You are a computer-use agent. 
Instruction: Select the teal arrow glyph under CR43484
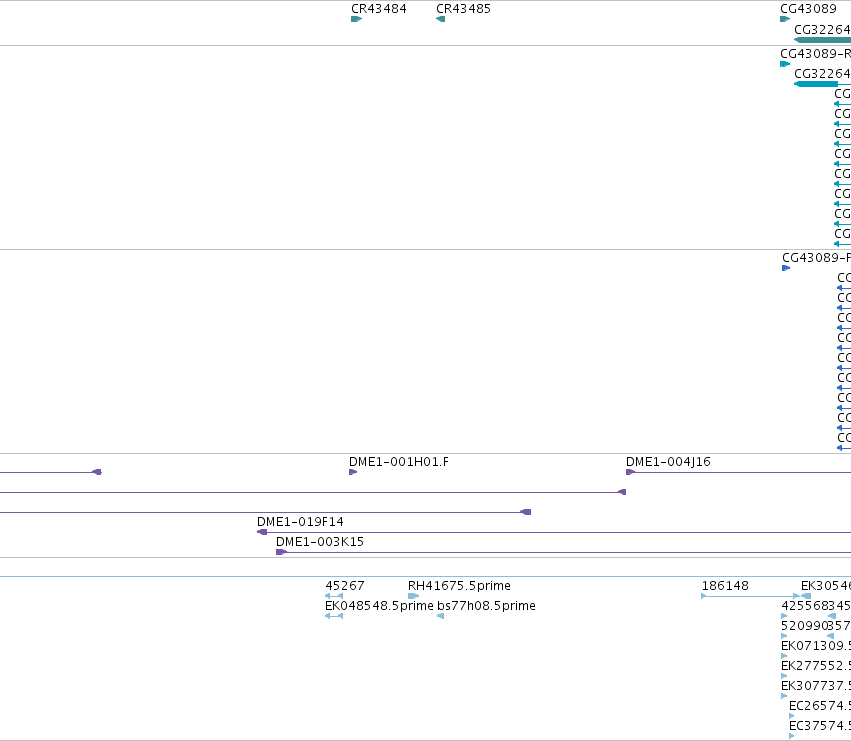click(x=357, y=19)
